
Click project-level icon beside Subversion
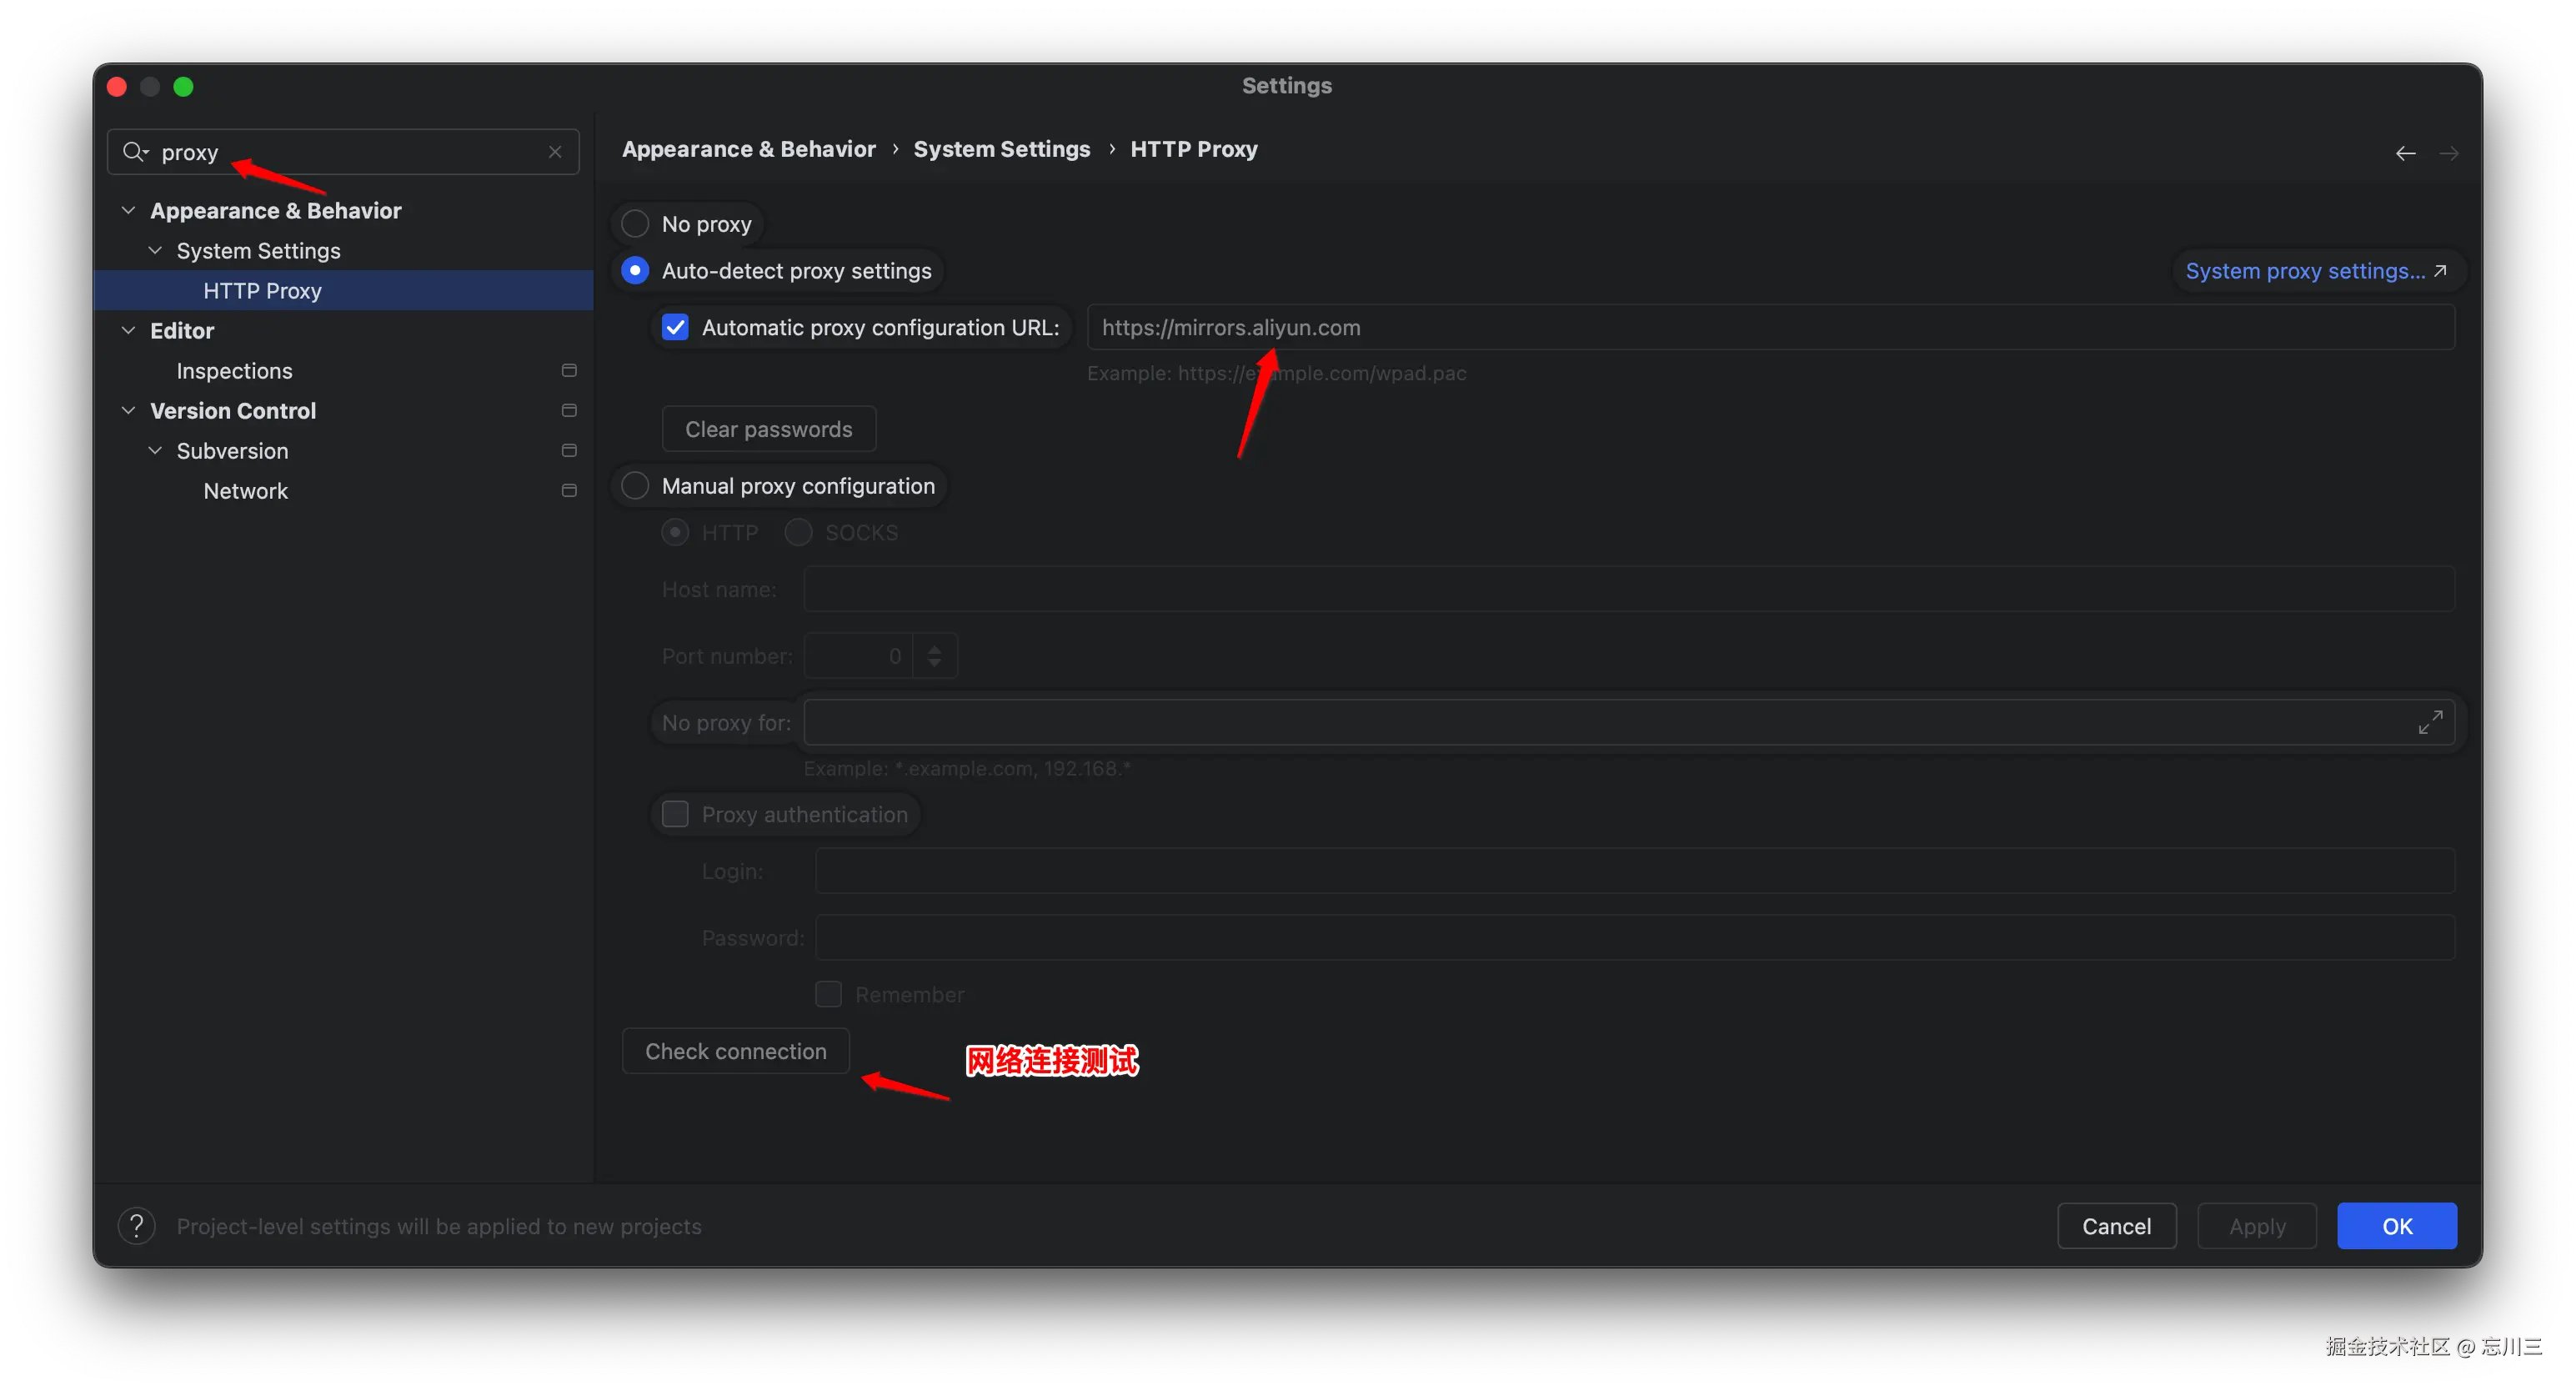569,451
